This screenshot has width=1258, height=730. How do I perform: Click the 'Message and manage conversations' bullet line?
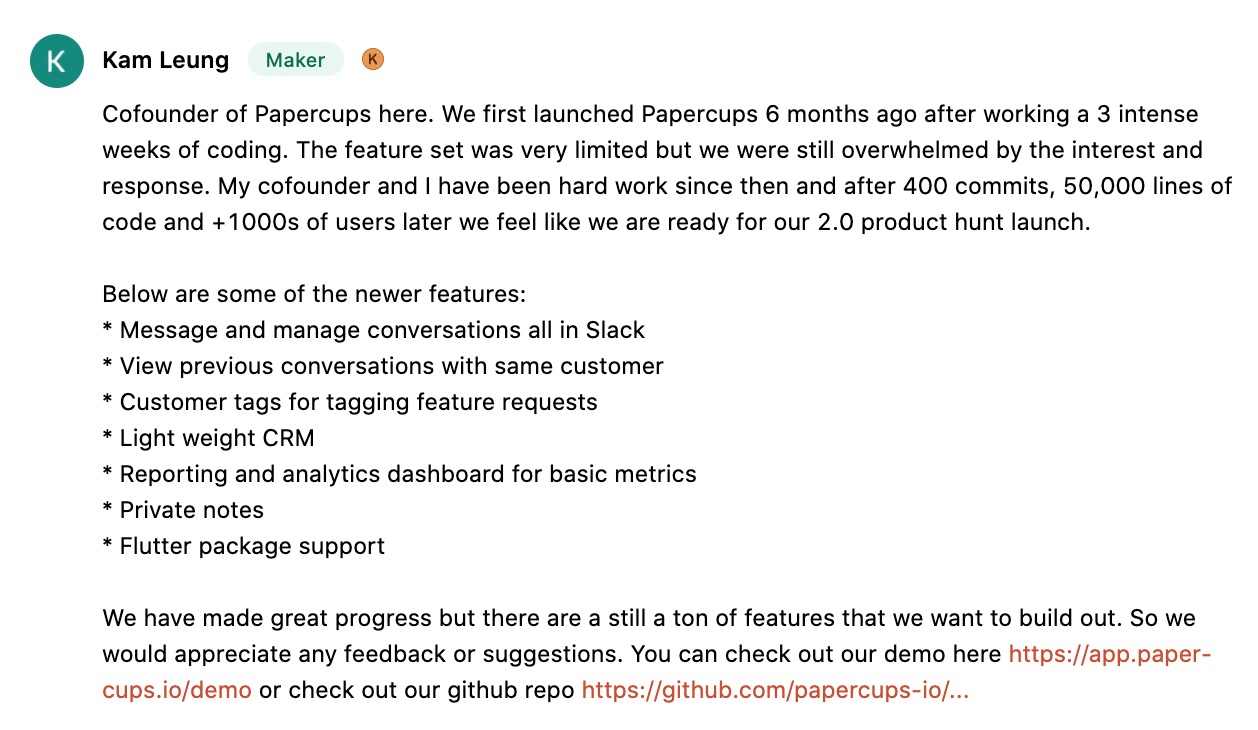[374, 330]
